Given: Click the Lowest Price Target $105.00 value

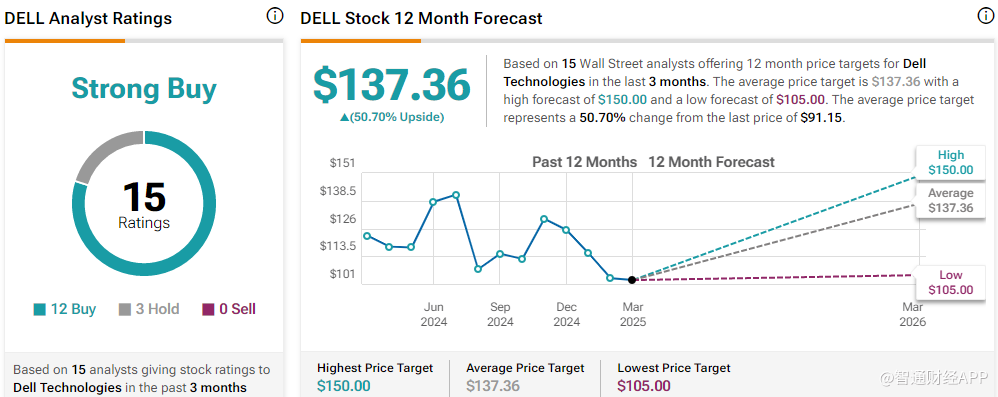Looking at the screenshot, I should 644,386.
